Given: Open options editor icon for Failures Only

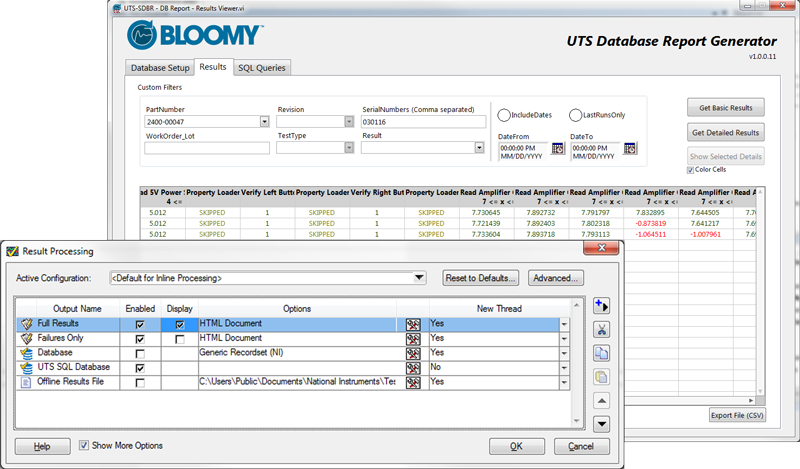Looking at the screenshot, I should [x=413, y=339].
